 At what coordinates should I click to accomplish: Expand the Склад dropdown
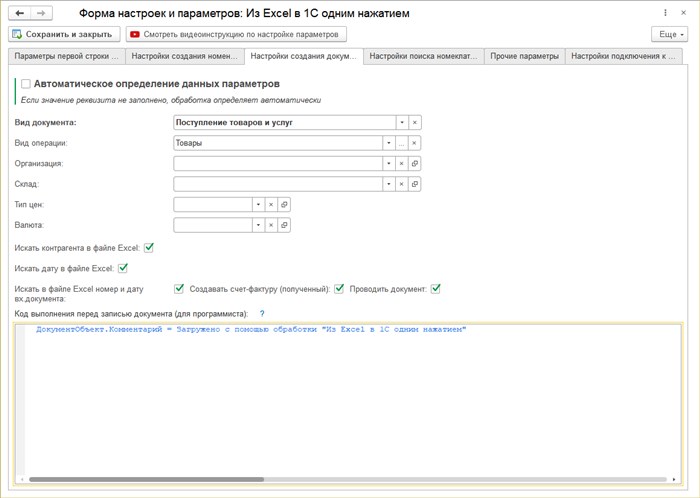[x=388, y=184]
